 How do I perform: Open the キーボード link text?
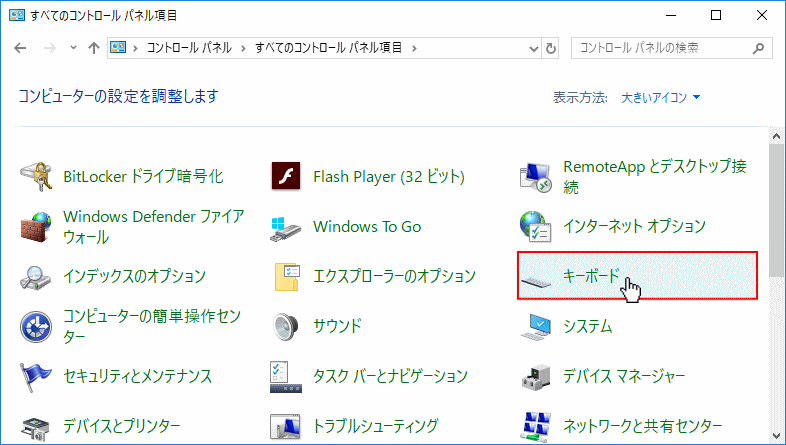[x=591, y=276]
